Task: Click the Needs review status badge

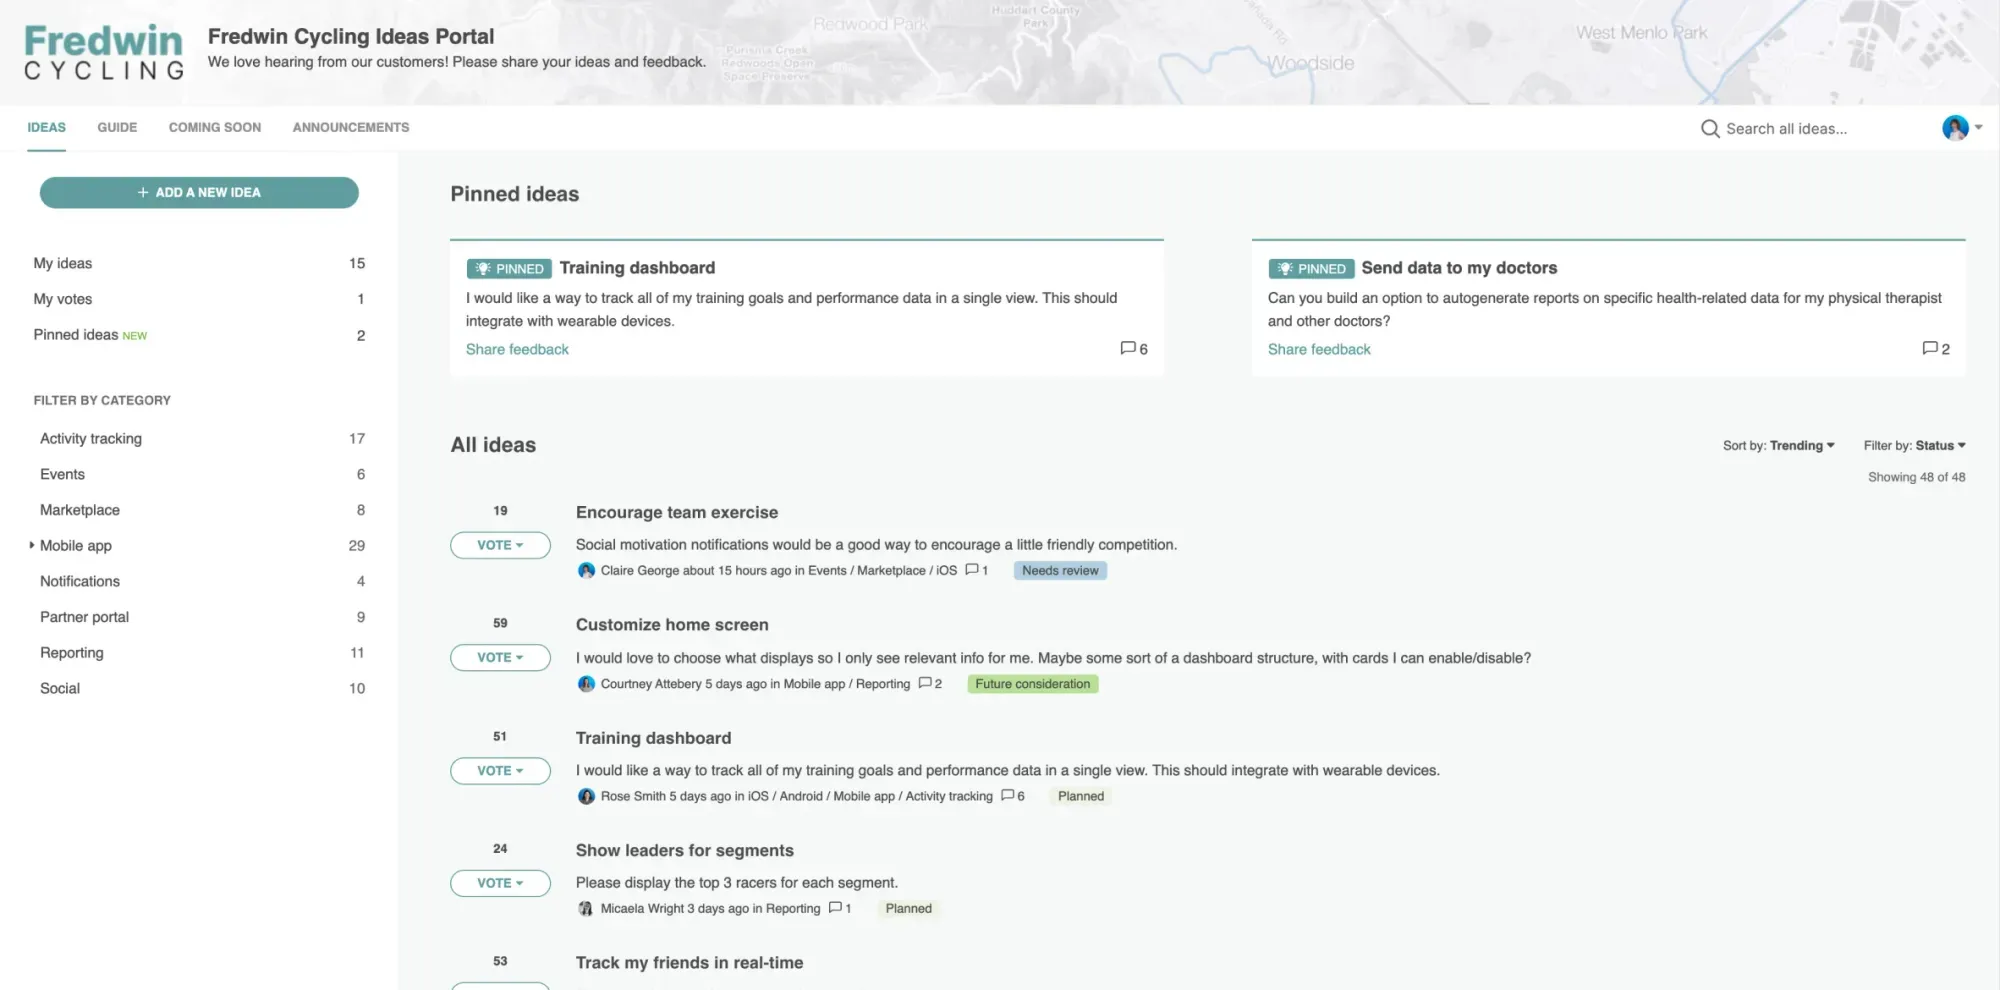Action: click(x=1060, y=570)
